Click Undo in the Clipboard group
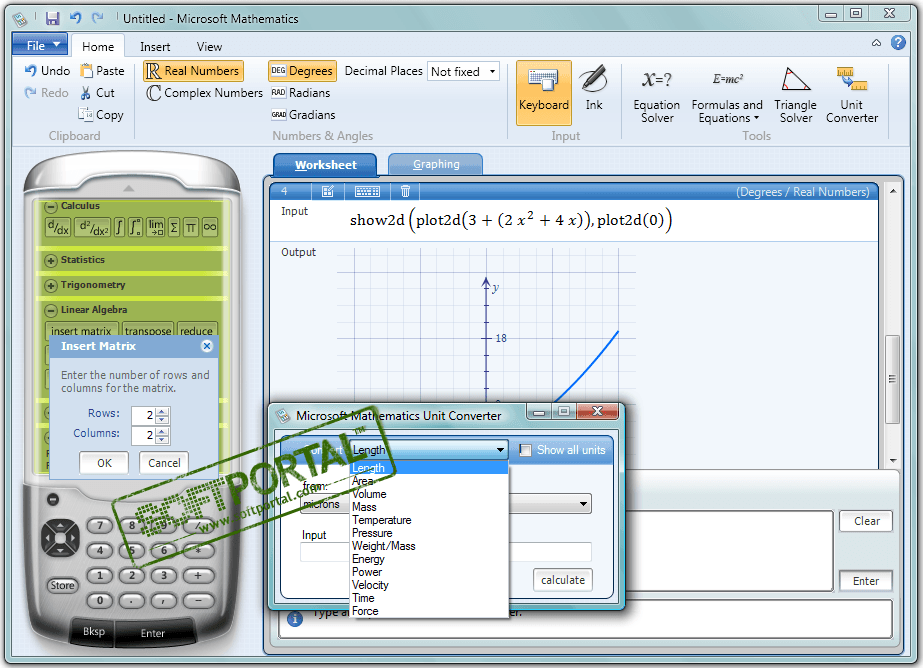This screenshot has width=923, height=668. point(47,71)
